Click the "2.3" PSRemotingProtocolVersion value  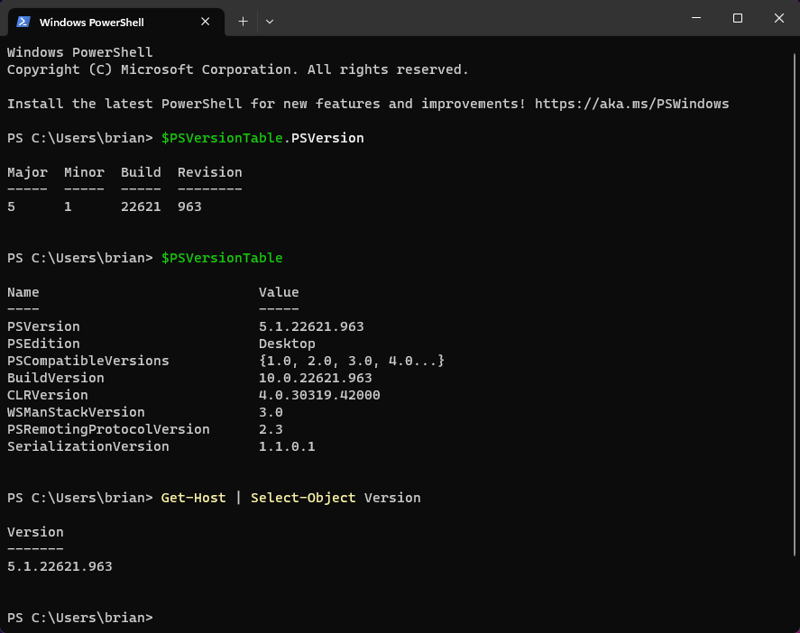point(270,429)
